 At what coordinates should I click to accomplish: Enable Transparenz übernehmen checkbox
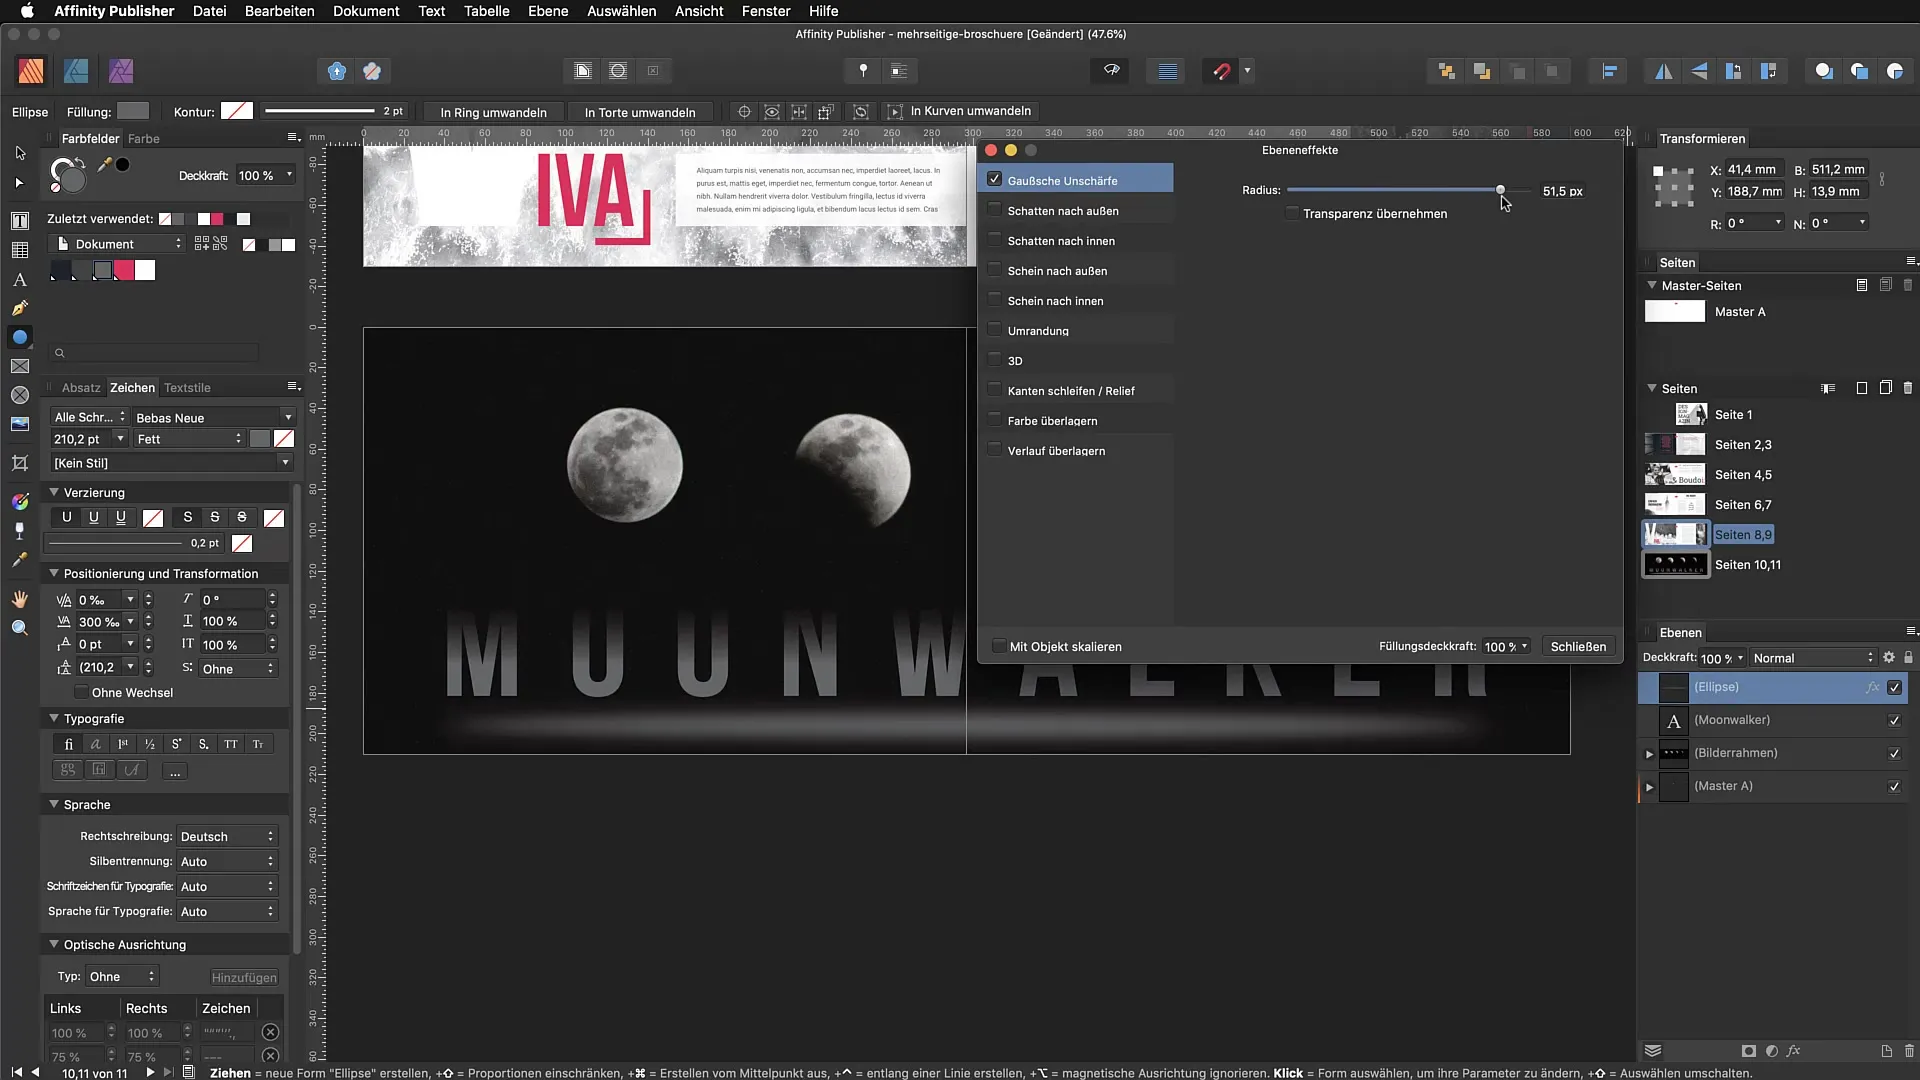click(x=1292, y=213)
